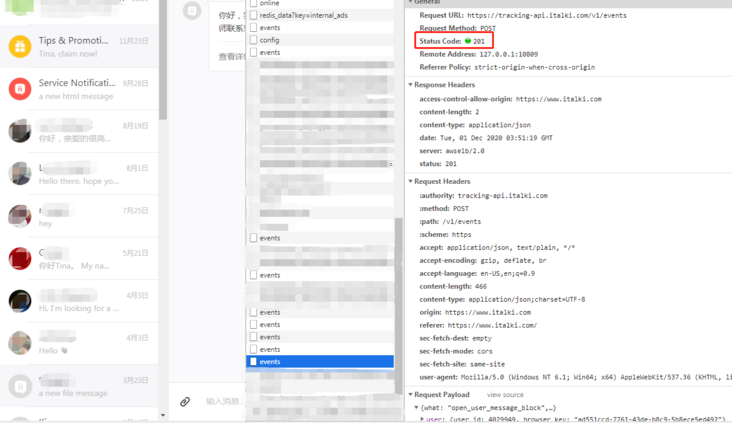Click the red Service Notification icon
732x423 pixels.
tap(20, 89)
